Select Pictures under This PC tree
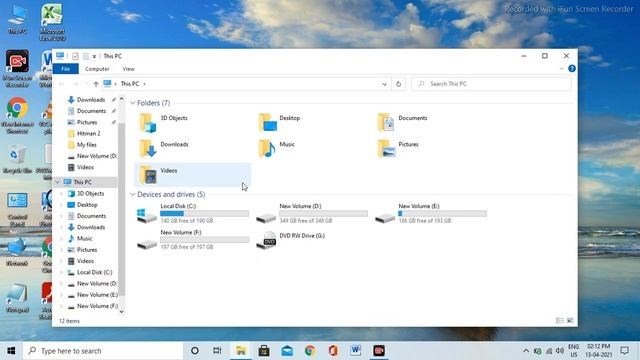Viewport: 640px width, 360px height. pyautogui.click(x=87, y=250)
